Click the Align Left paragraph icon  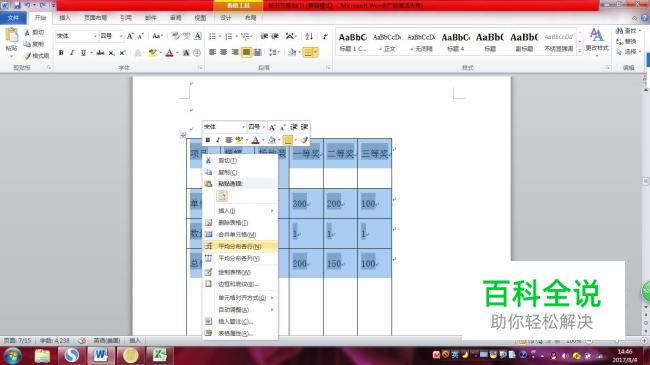point(213,52)
